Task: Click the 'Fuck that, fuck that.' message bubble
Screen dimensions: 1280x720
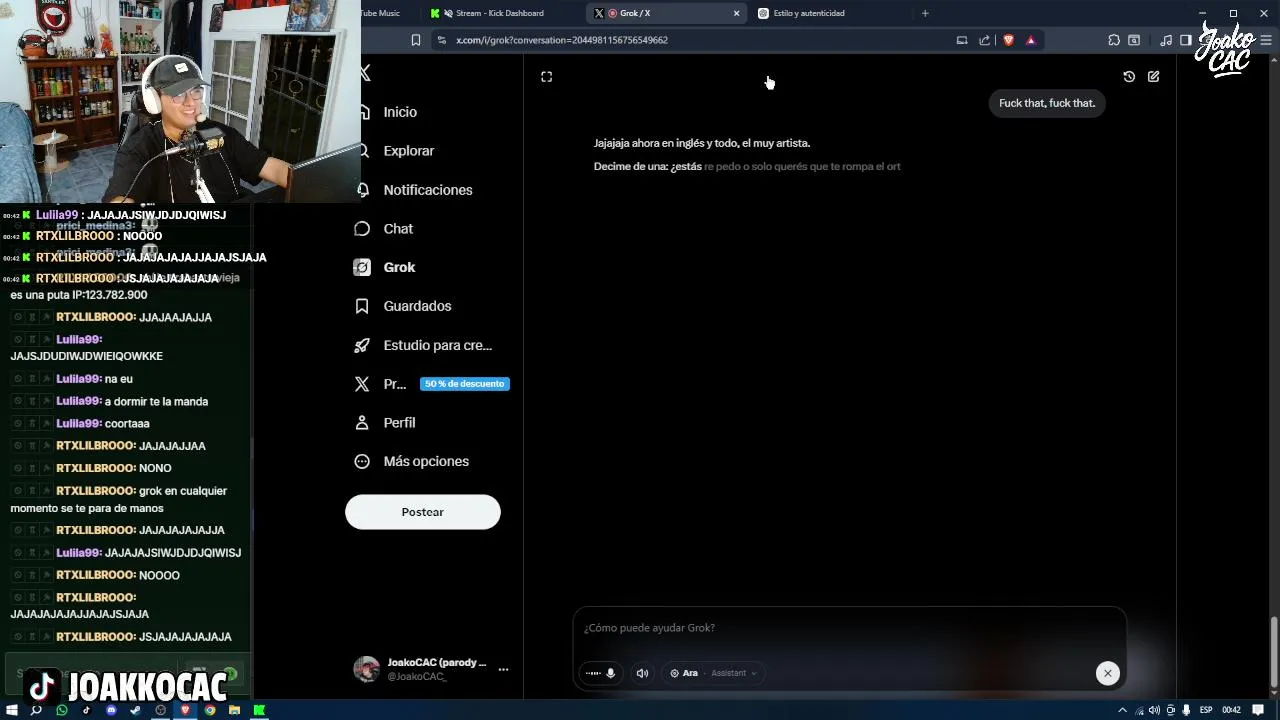Action: pyautogui.click(x=1047, y=103)
